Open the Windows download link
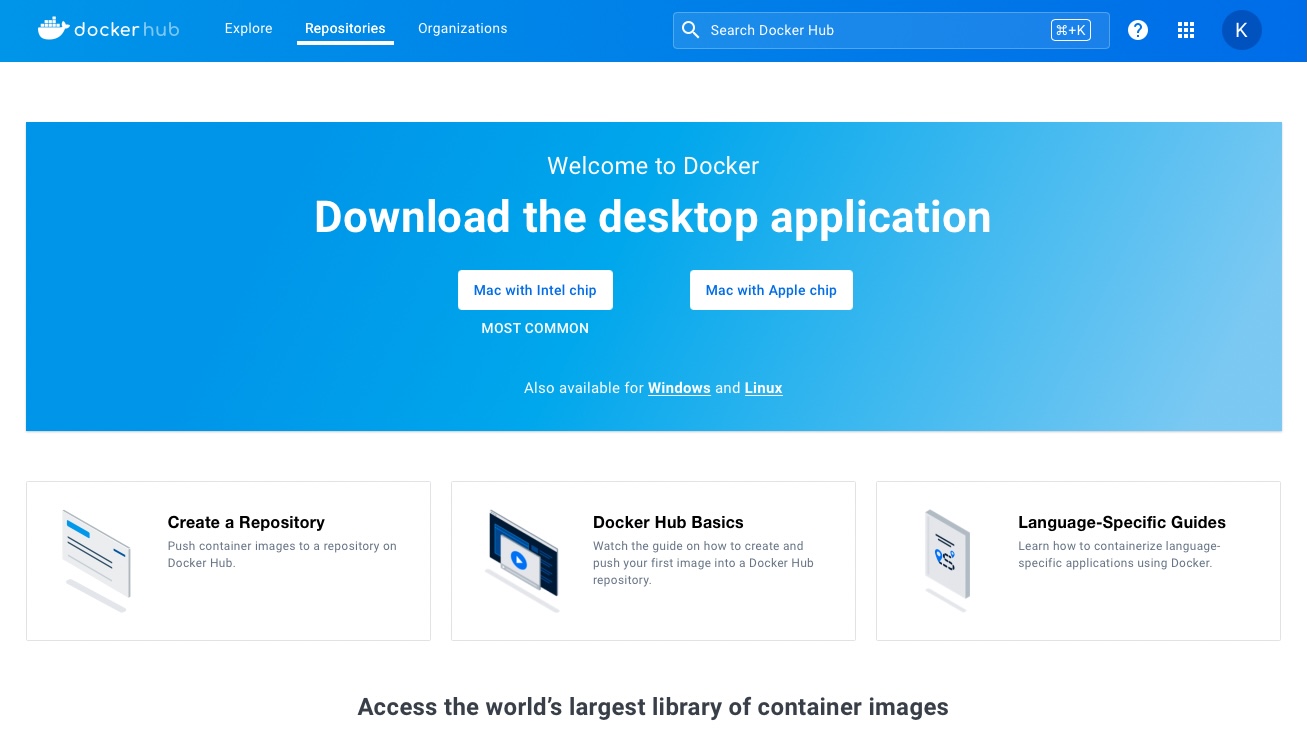The height and width of the screenshot is (752, 1307). [x=679, y=388]
